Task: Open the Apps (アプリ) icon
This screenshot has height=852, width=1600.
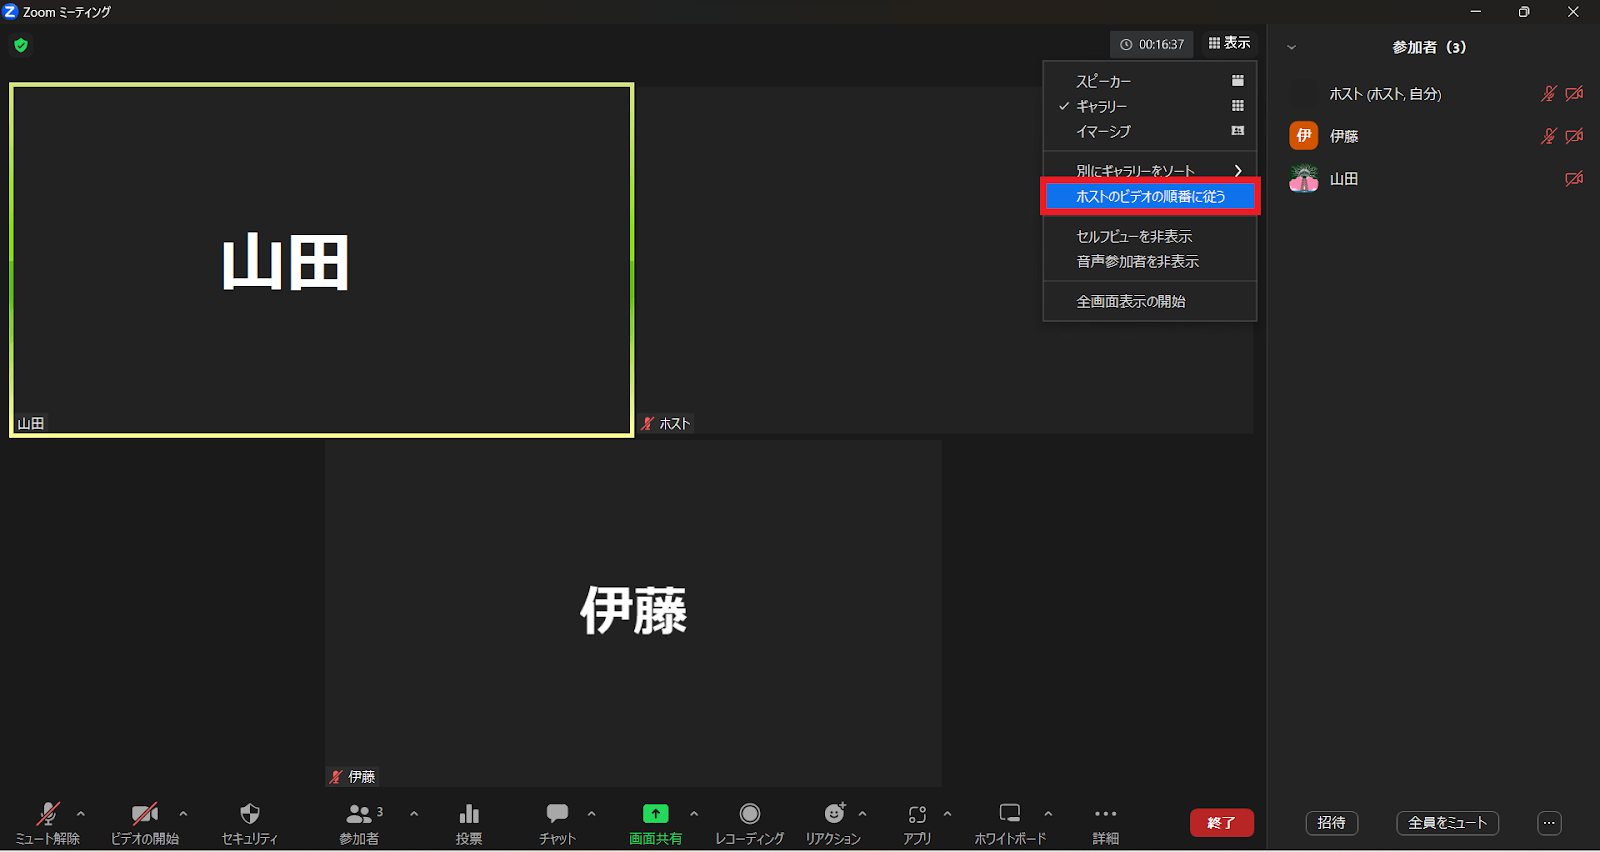Action: 917,814
